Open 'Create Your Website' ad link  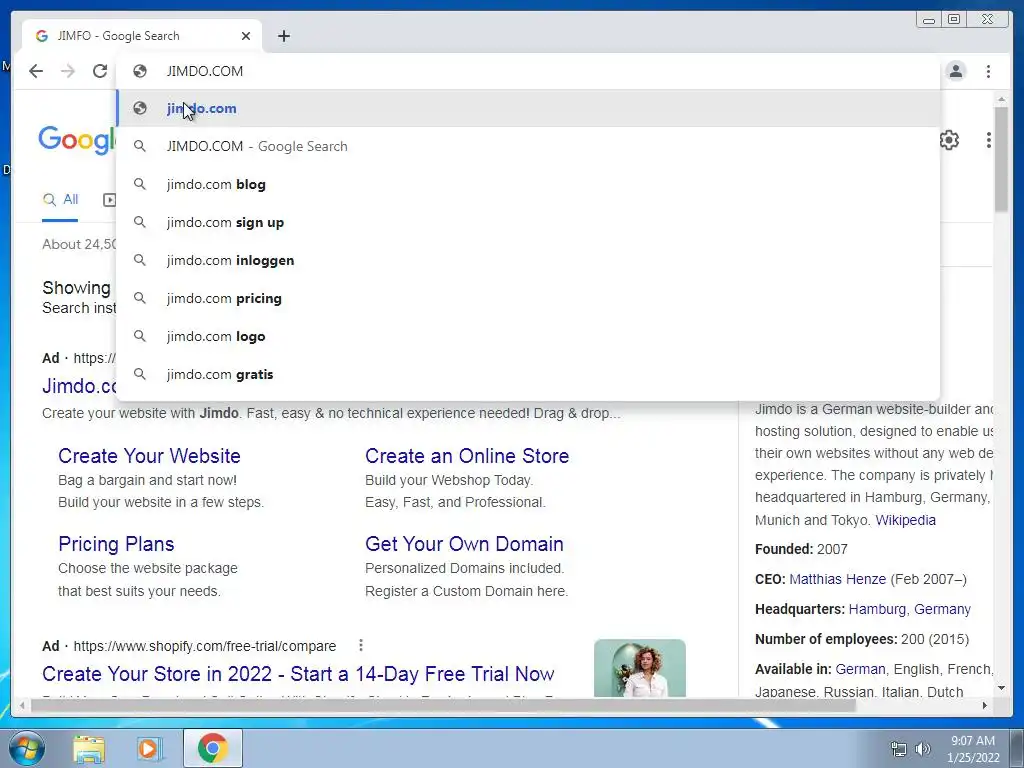click(x=149, y=456)
